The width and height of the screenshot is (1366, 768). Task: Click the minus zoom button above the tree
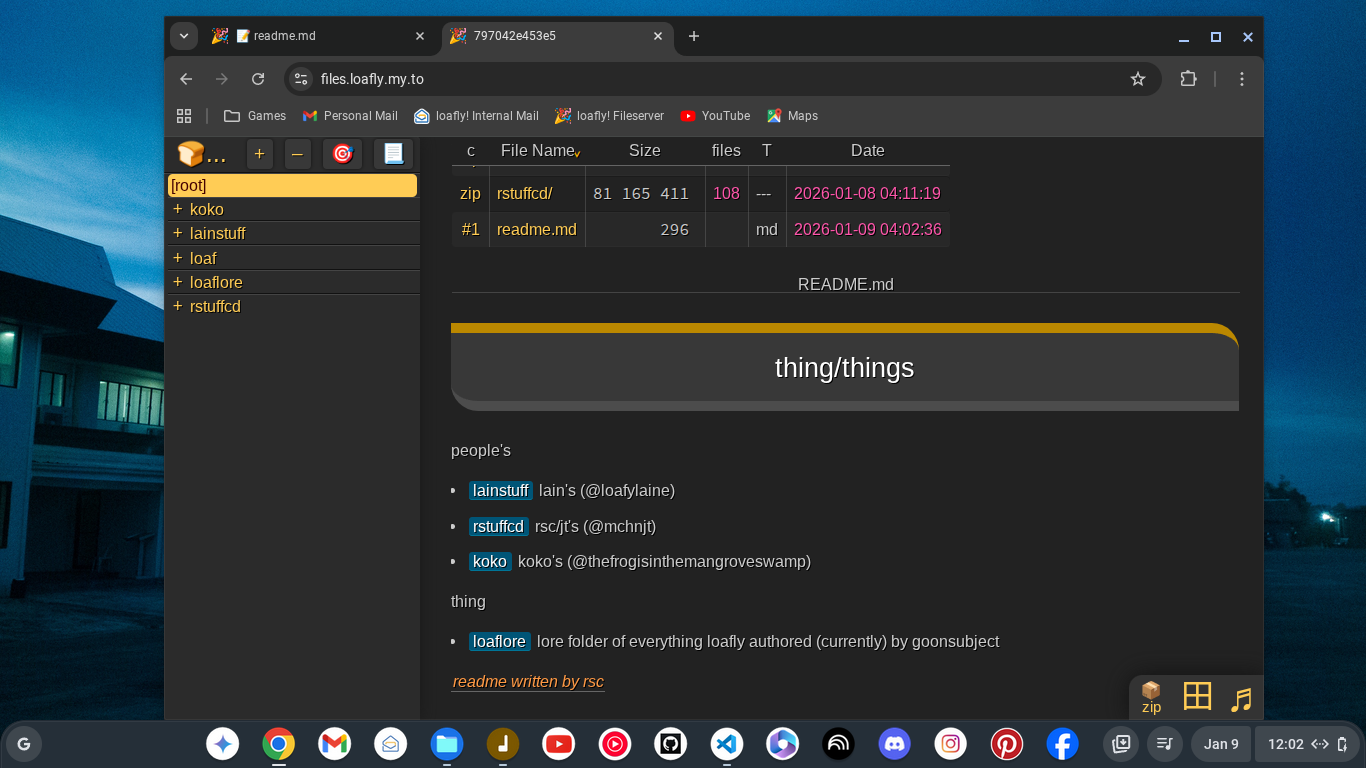click(x=297, y=154)
